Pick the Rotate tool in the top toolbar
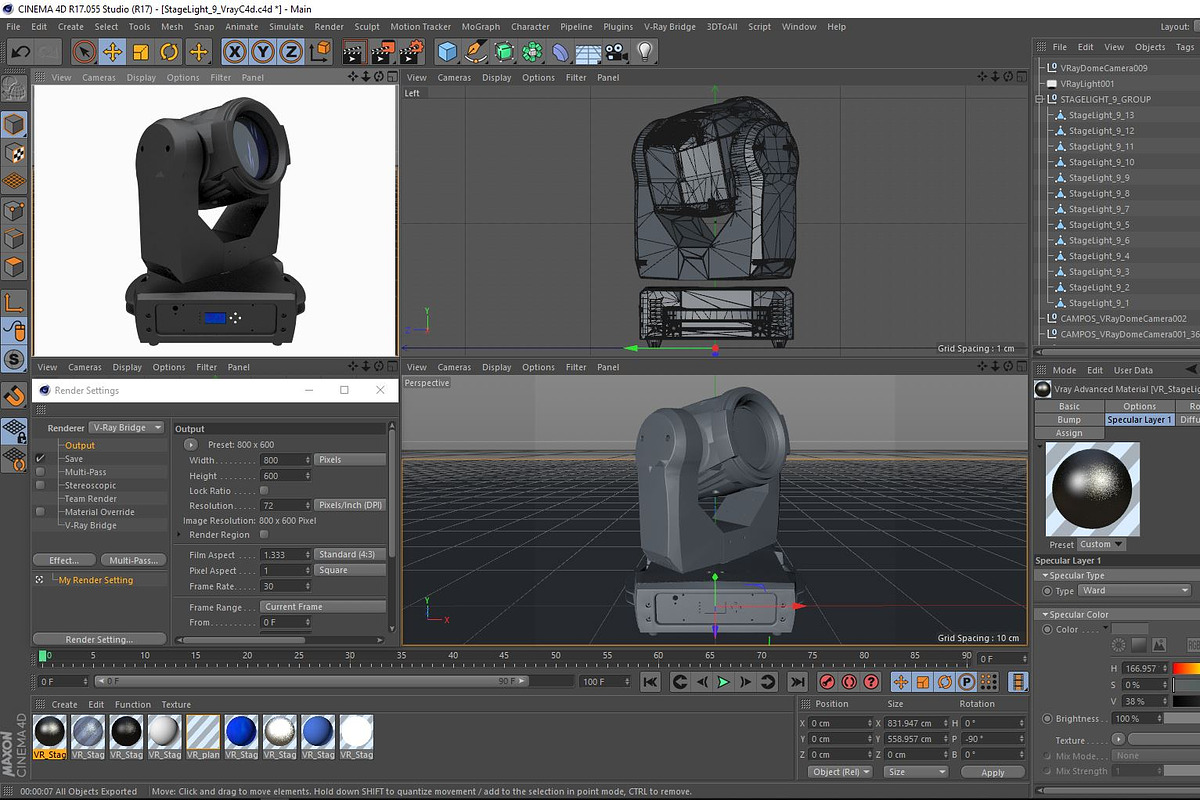The image size is (1200, 800). (170, 52)
